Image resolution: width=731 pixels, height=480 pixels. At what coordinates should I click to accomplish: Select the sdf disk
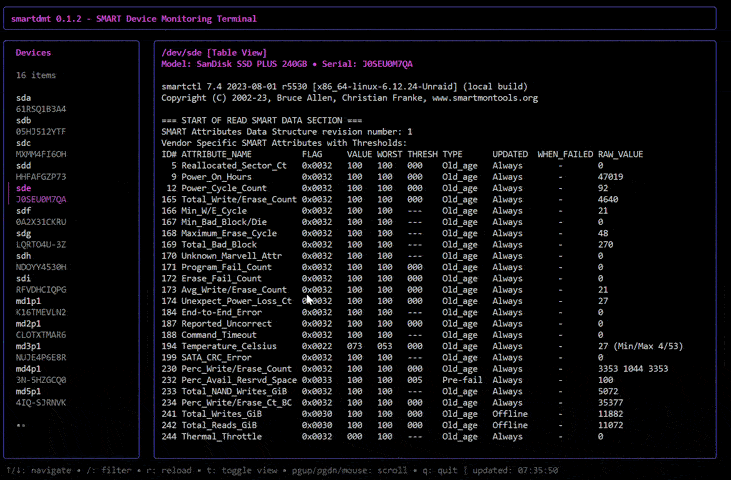click(24, 211)
